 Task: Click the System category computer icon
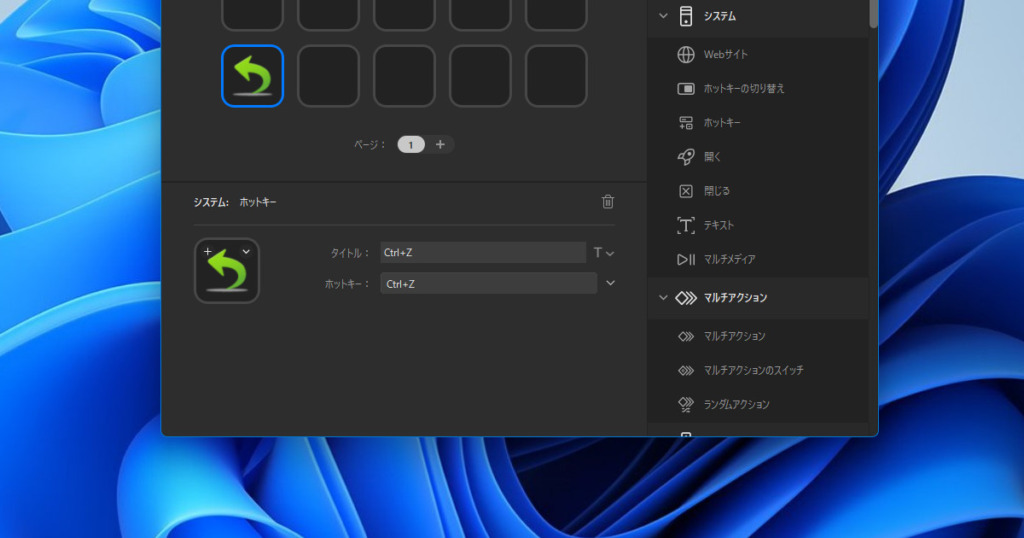pyautogui.click(x=685, y=16)
